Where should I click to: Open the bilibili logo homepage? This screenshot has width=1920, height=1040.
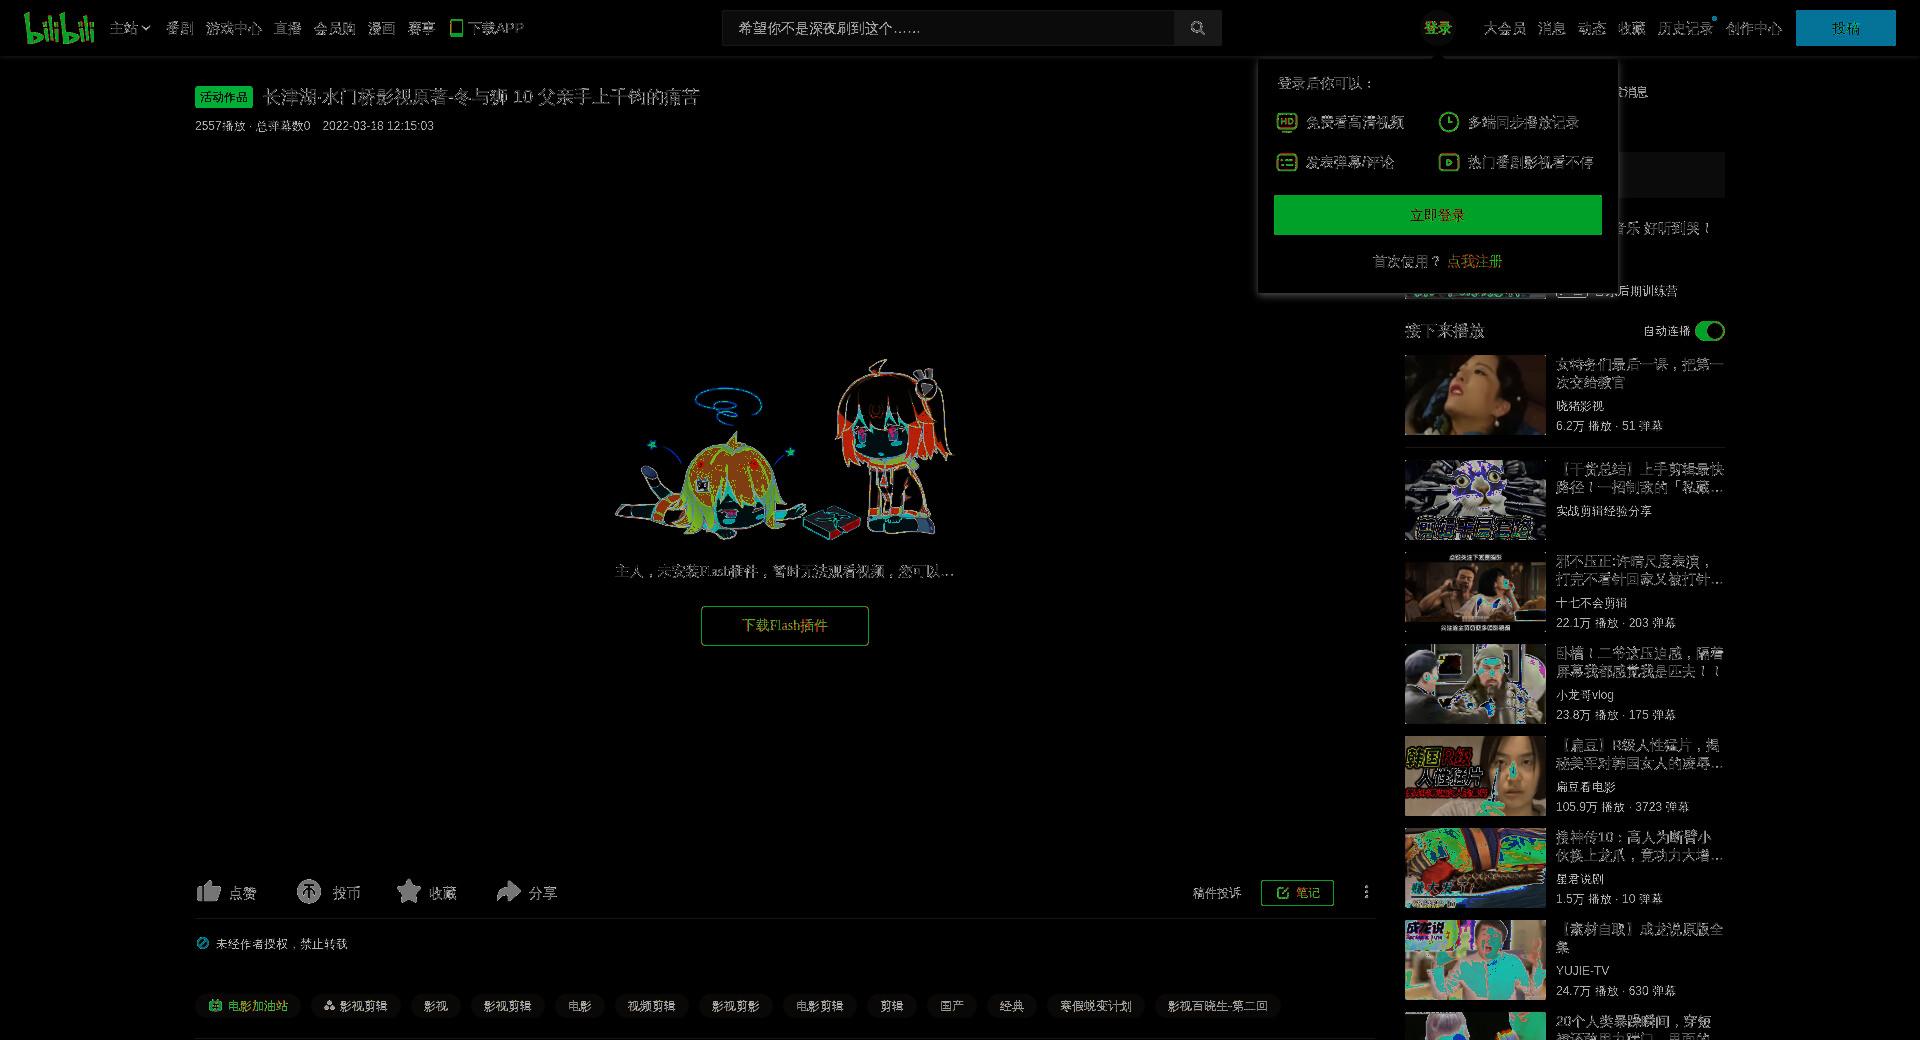[59, 28]
